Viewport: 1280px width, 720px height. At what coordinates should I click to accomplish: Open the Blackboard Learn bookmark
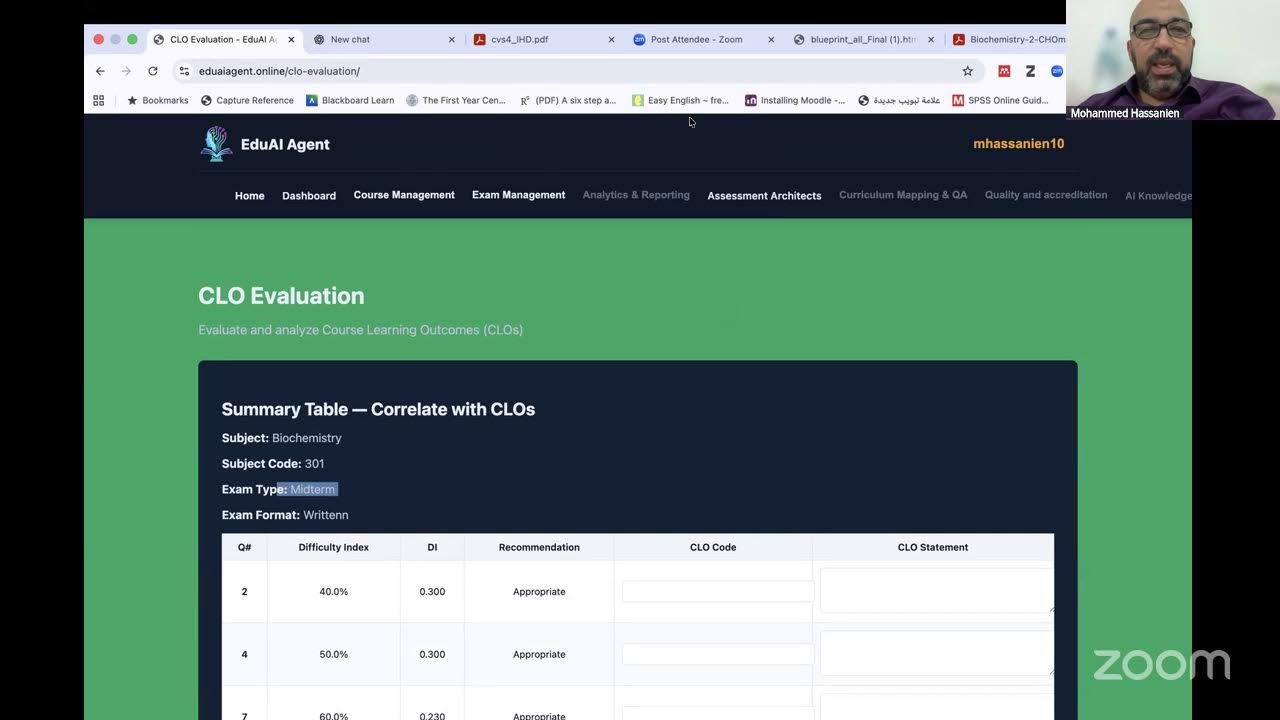point(350,100)
